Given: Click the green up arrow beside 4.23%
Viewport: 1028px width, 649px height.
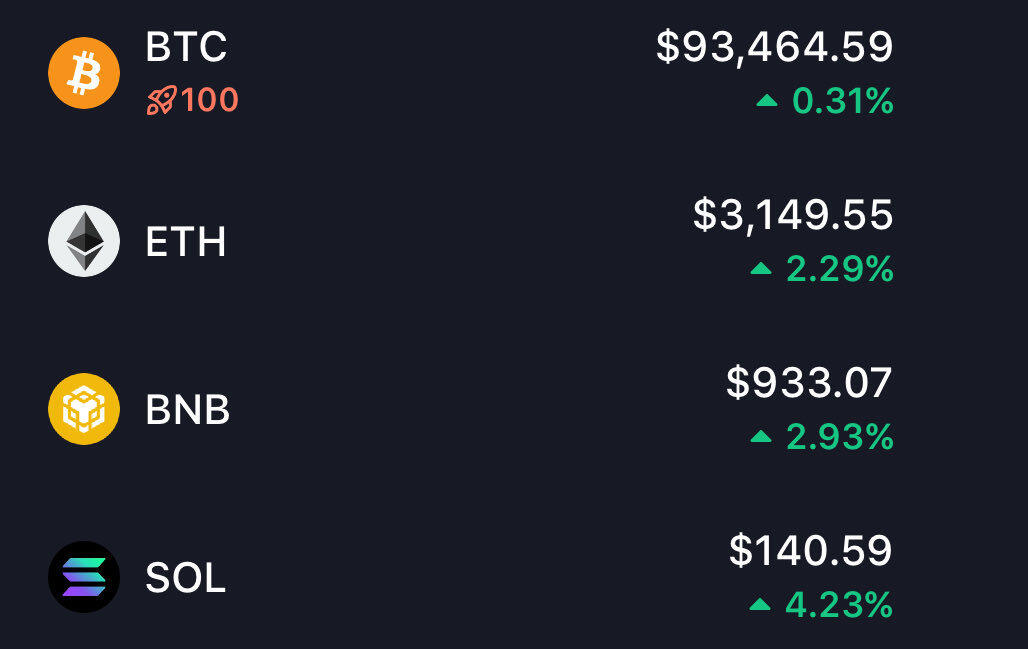Looking at the screenshot, I should 760,604.
